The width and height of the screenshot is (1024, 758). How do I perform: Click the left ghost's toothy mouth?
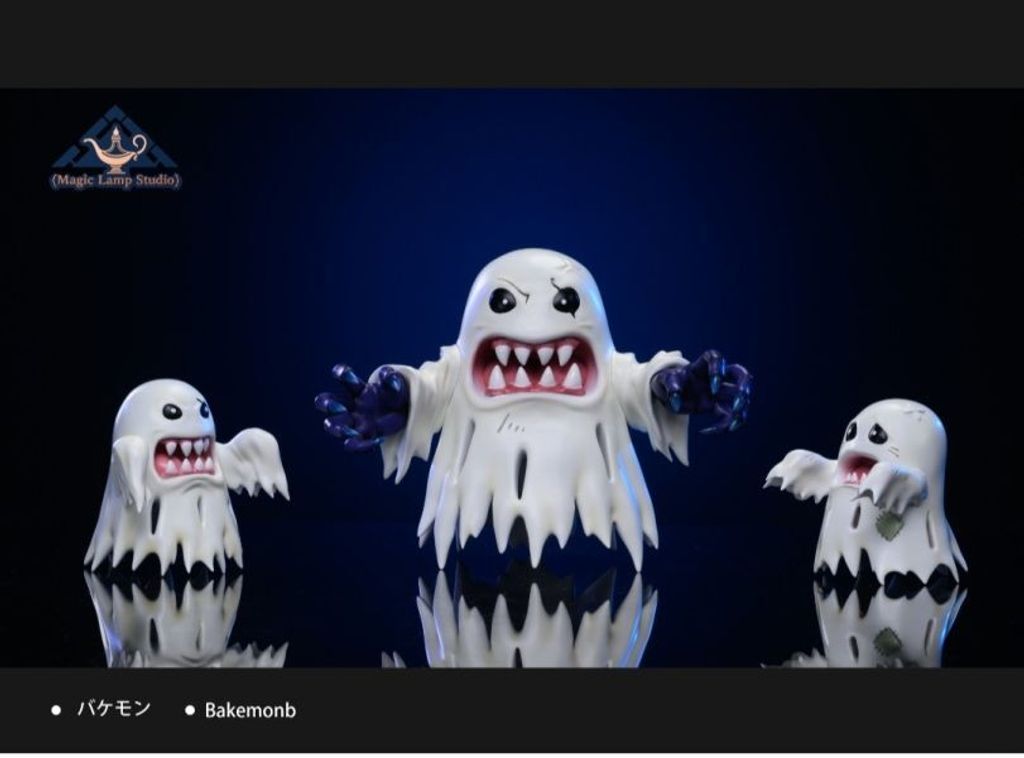point(184,456)
